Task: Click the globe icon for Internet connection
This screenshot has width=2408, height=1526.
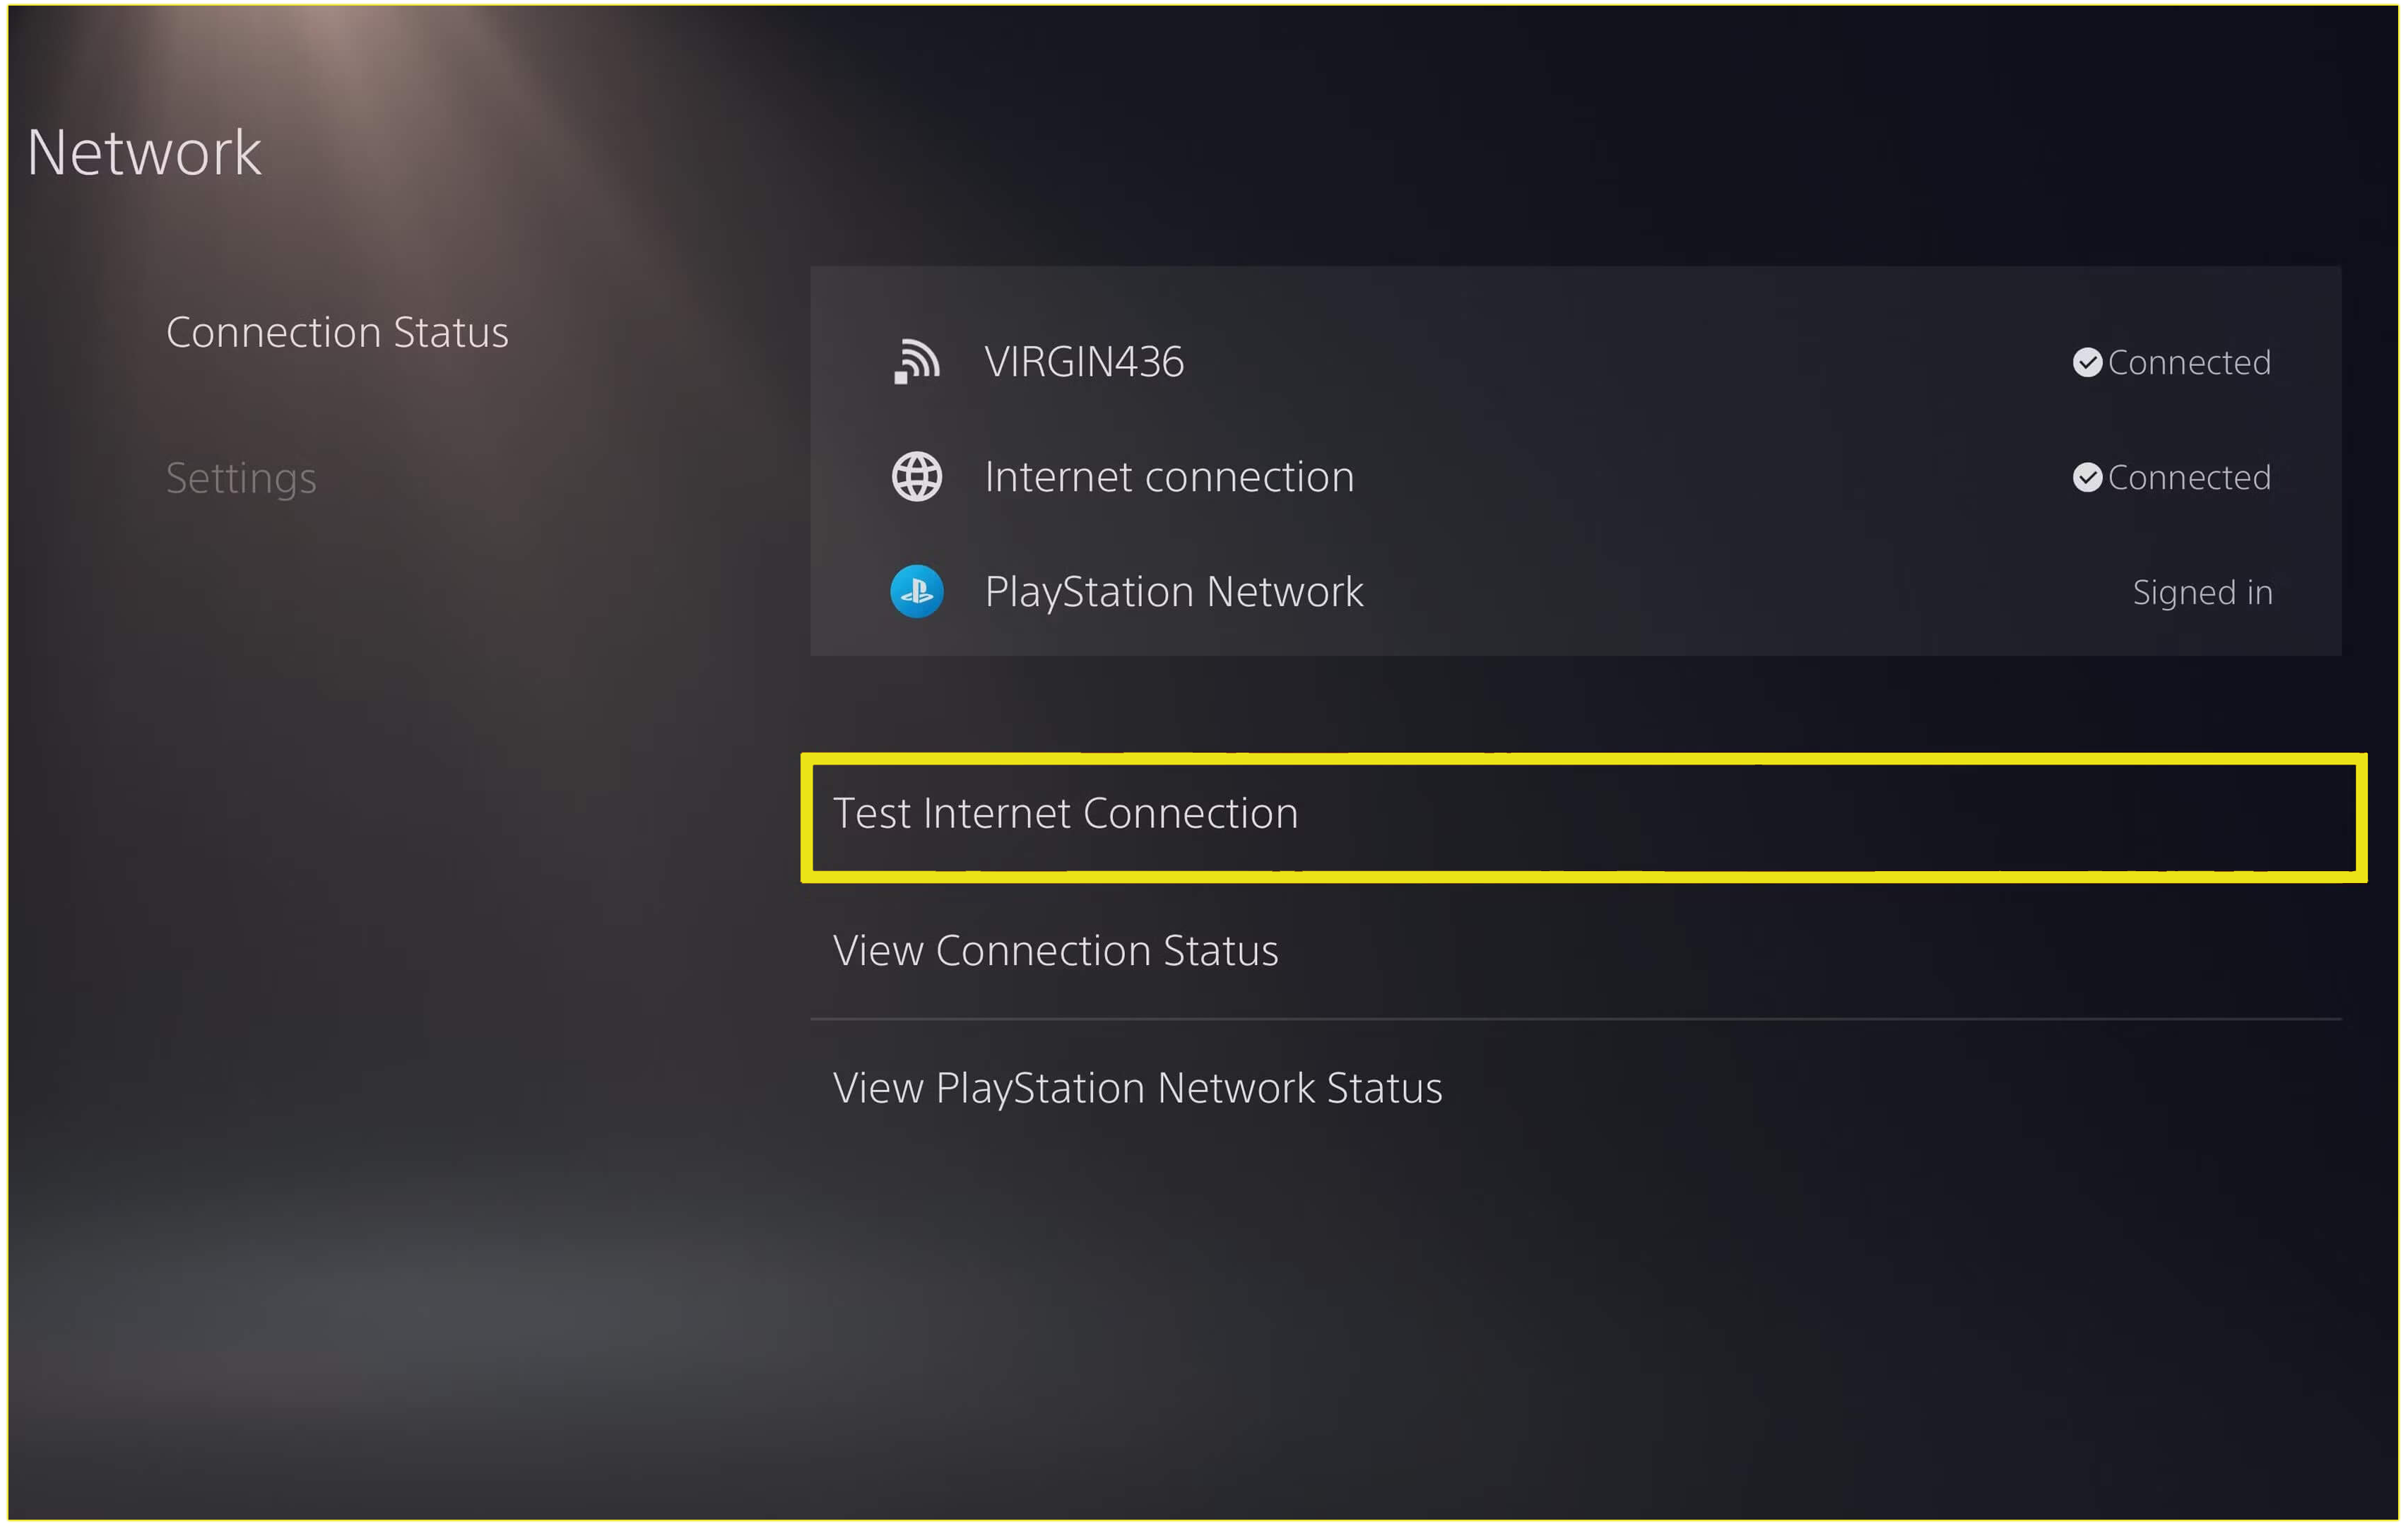Action: tap(916, 476)
